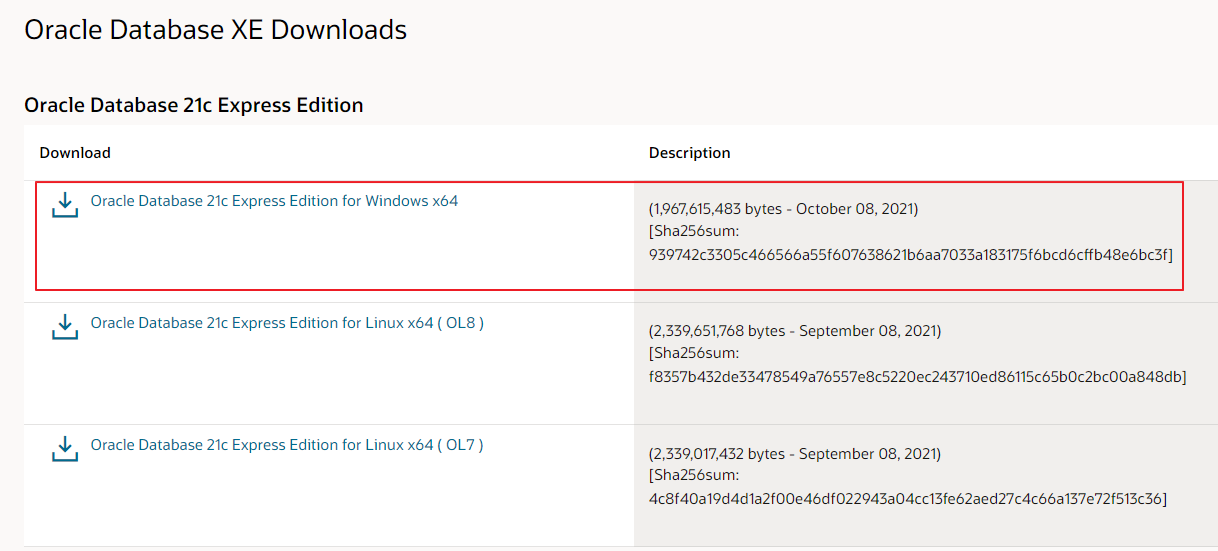Viewport: 1218px width, 551px height.
Task: Select the Download column header
Action: click(75, 153)
